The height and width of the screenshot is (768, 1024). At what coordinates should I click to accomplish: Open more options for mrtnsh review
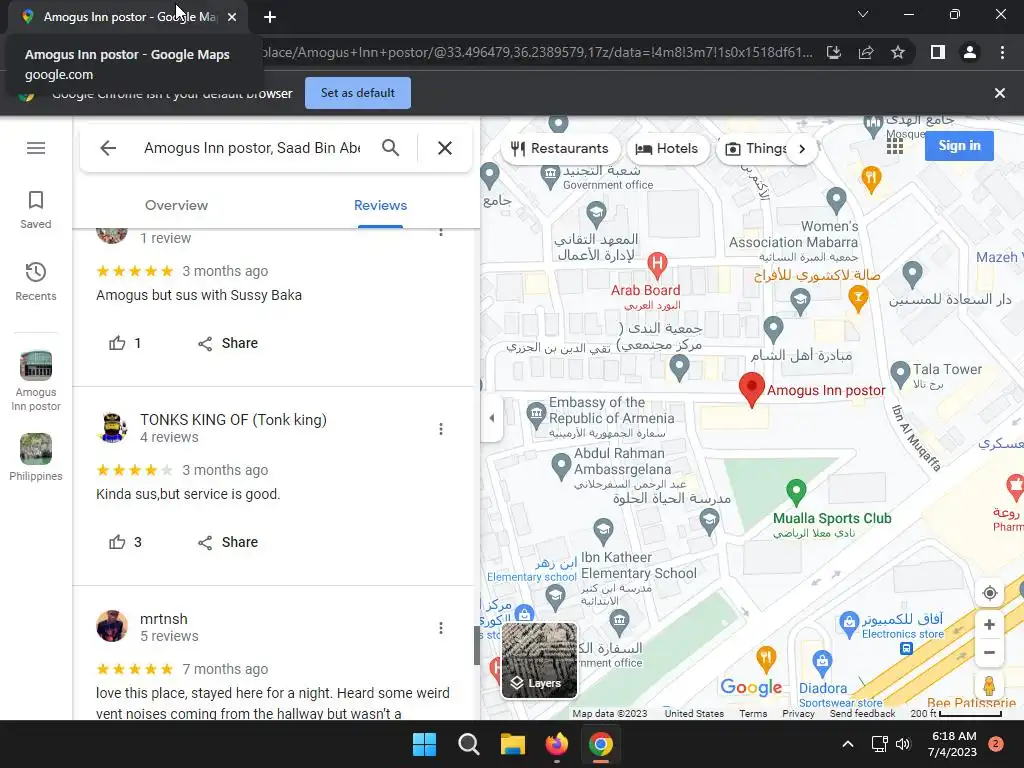click(x=441, y=628)
